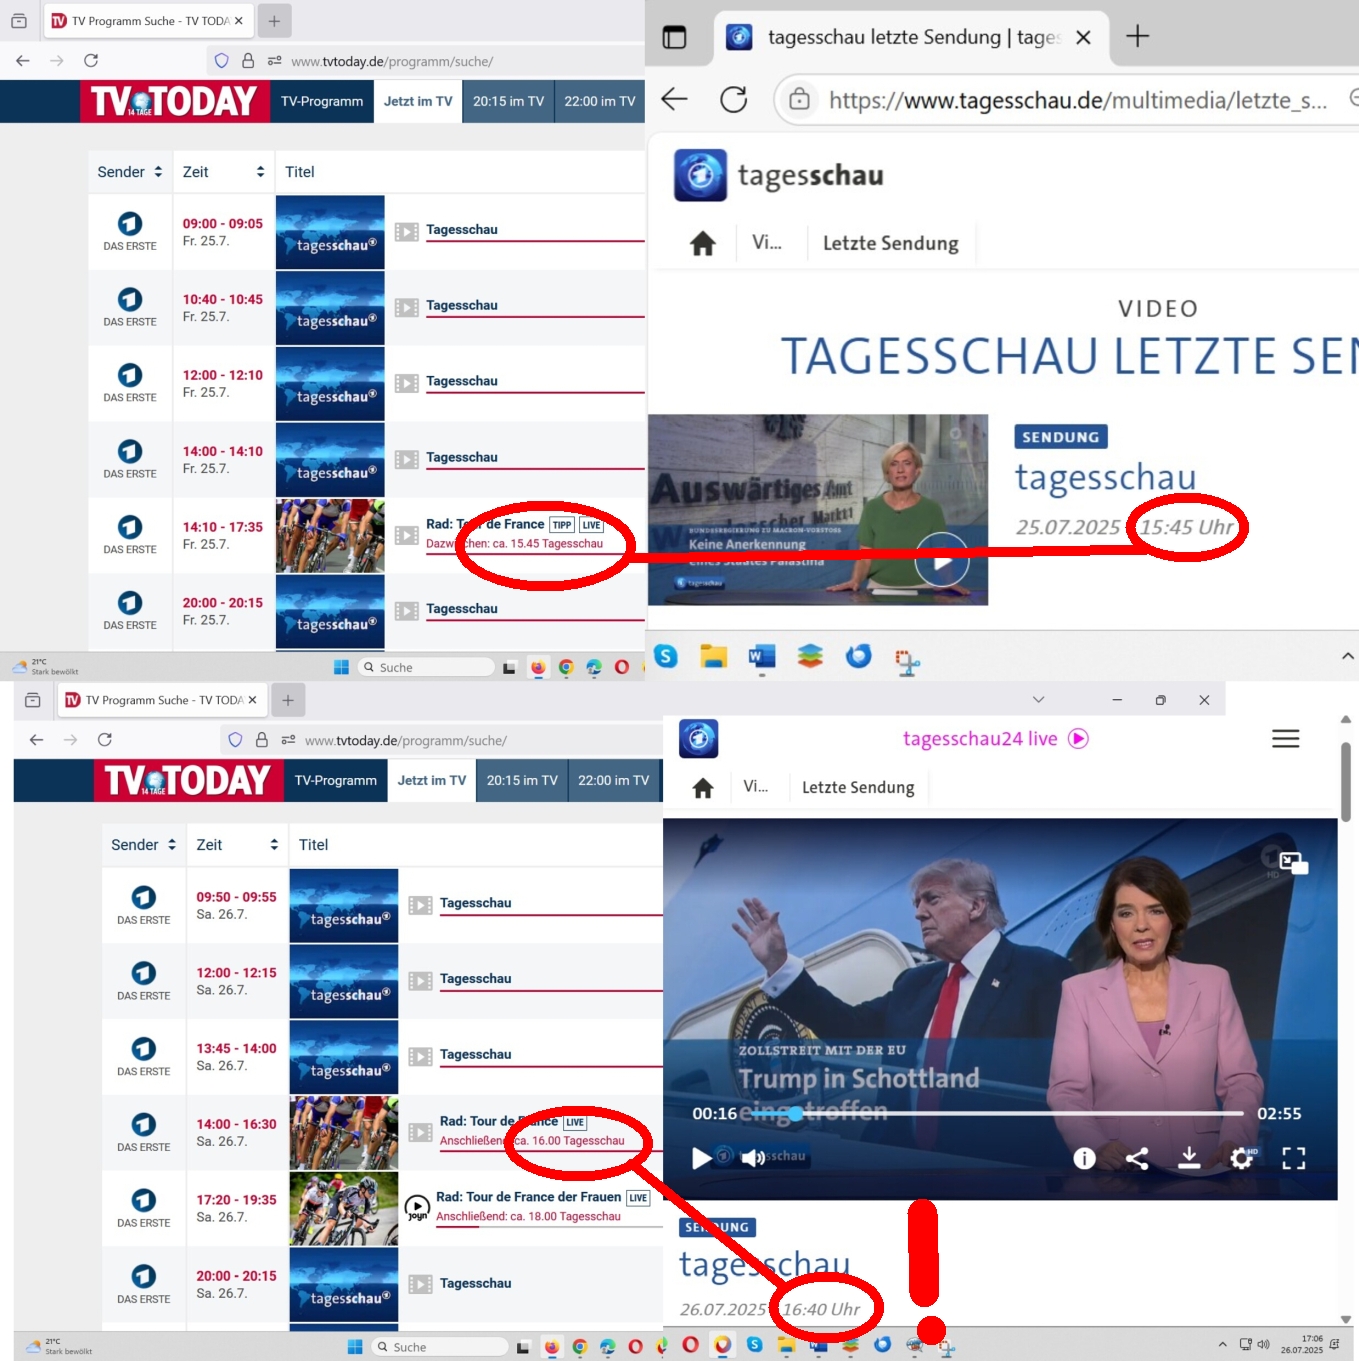The height and width of the screenshot is (1361, 1359).
Task: Open video quality settings gear with HD badge
Action: point(1241,1158)
